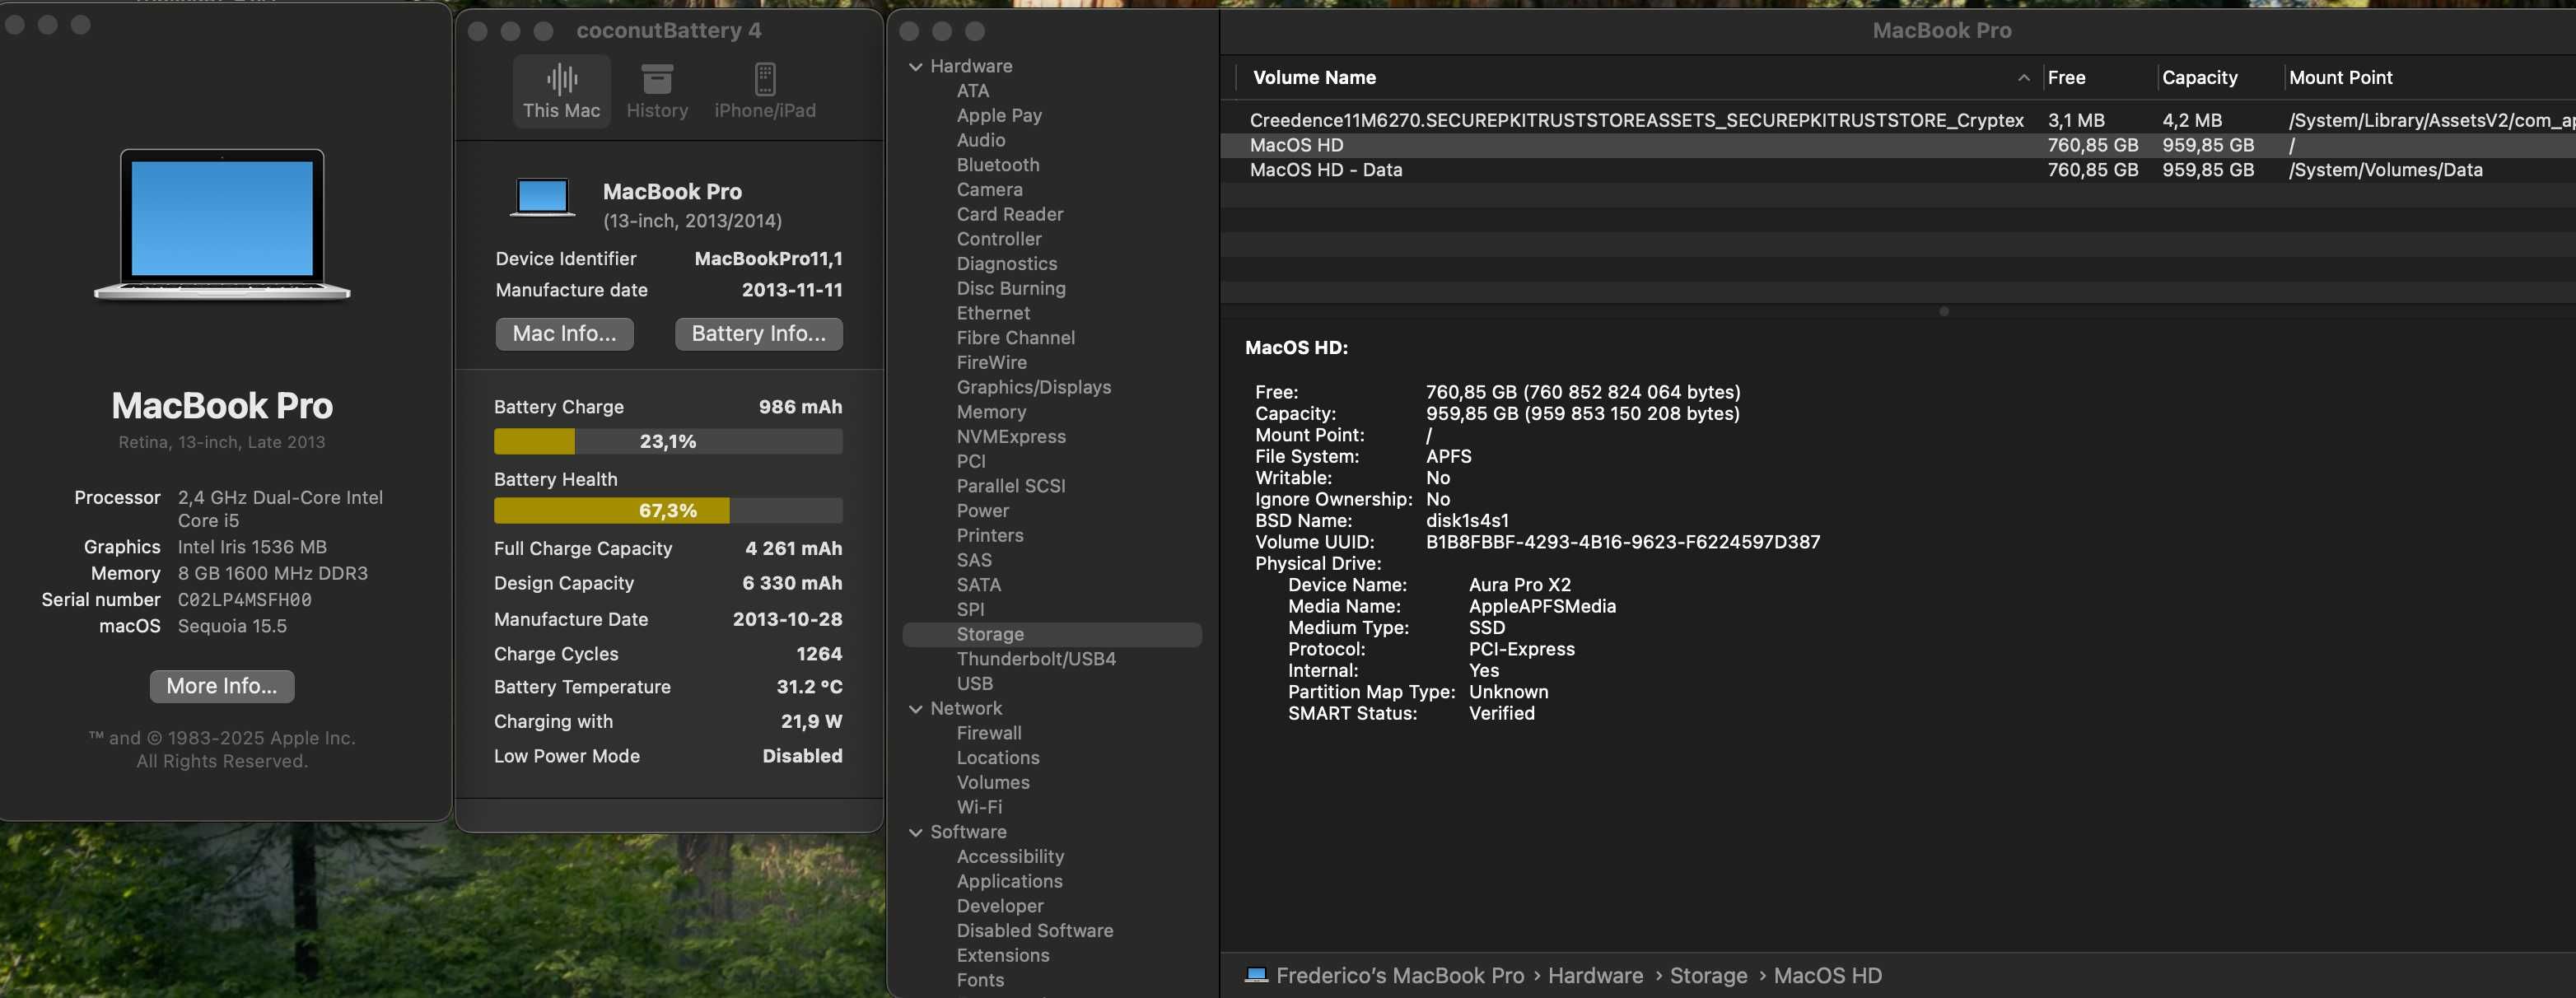
Task: Select SAS in the Hardware list
Action: pyautogui.click(x=973, y=561)
